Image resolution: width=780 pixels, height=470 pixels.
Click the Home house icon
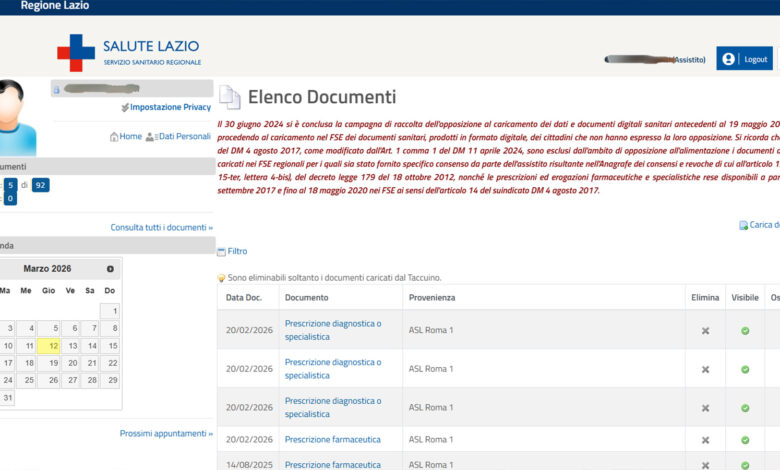[x=114, y=137]
